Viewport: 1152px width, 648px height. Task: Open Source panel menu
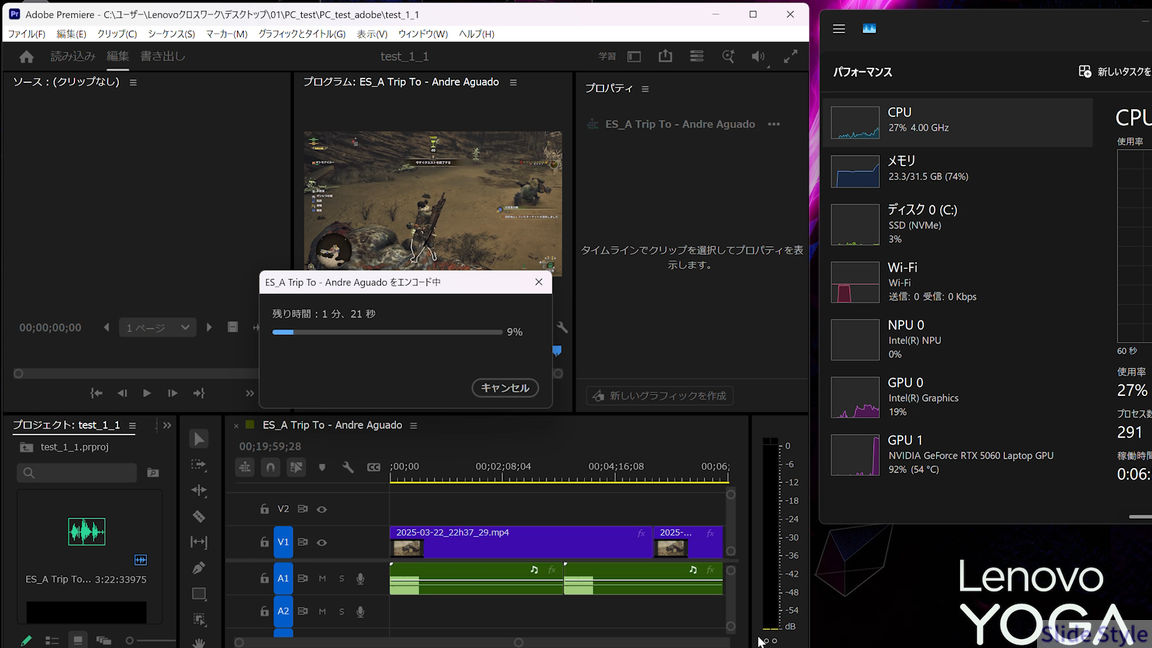[133, 82]
